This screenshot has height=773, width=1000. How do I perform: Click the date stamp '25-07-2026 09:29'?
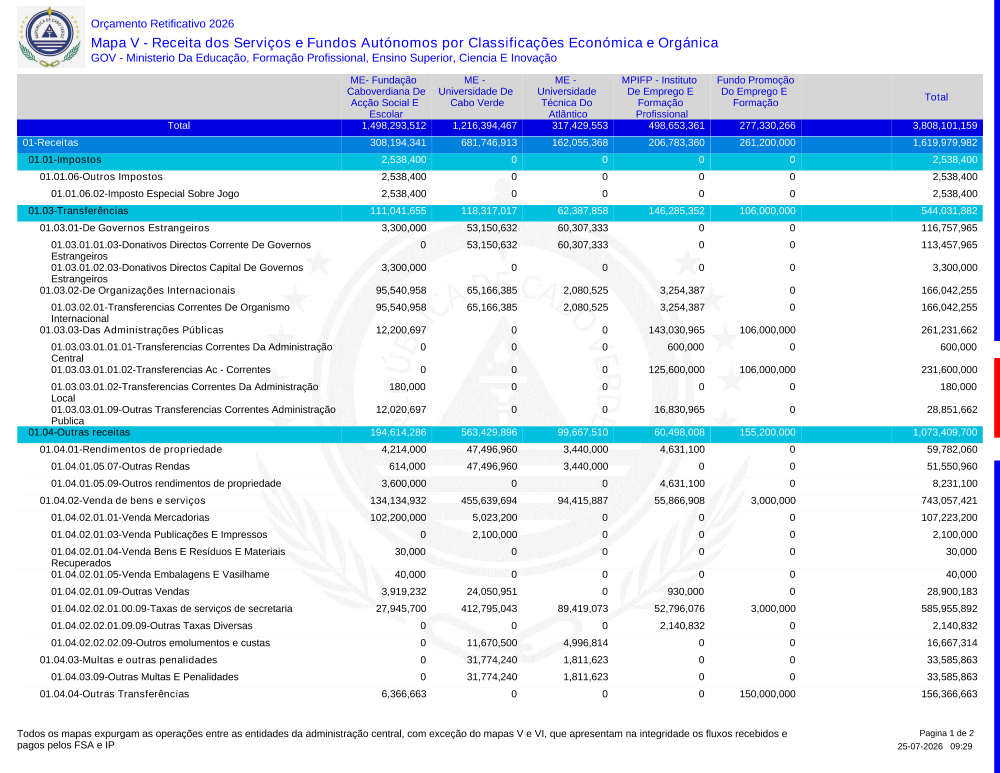click(935, 746)
